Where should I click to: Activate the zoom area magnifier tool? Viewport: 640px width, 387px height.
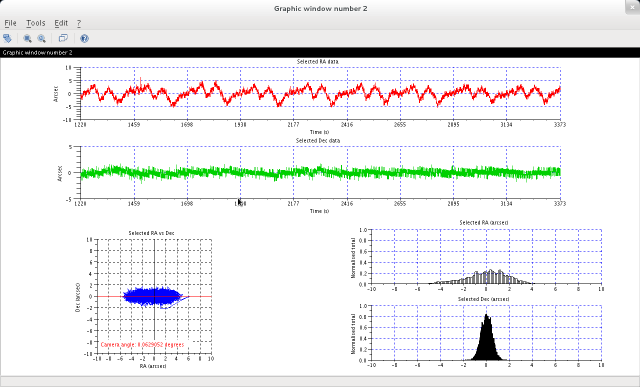[x=27, y=38]
